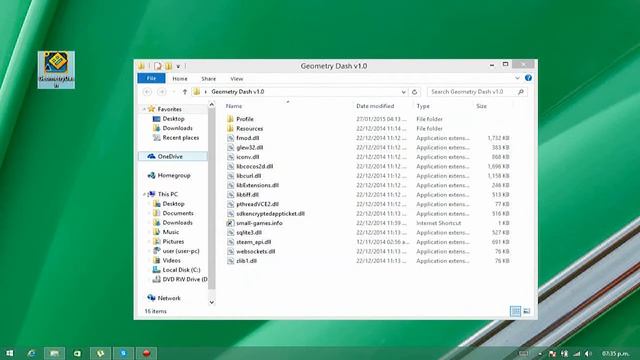Click the volume icon in system tray
This screenshot has height=360, width=640.
coord(588,353)
